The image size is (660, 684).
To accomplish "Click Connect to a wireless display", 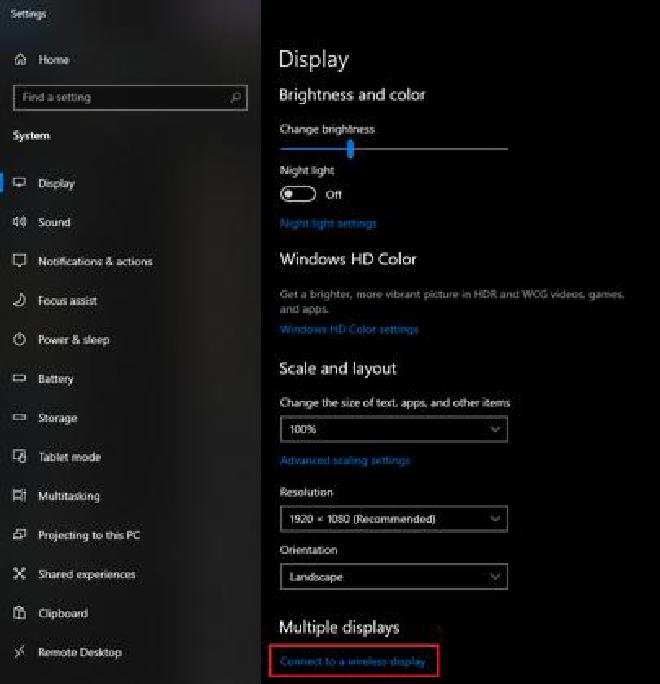I will pos(352,661).
